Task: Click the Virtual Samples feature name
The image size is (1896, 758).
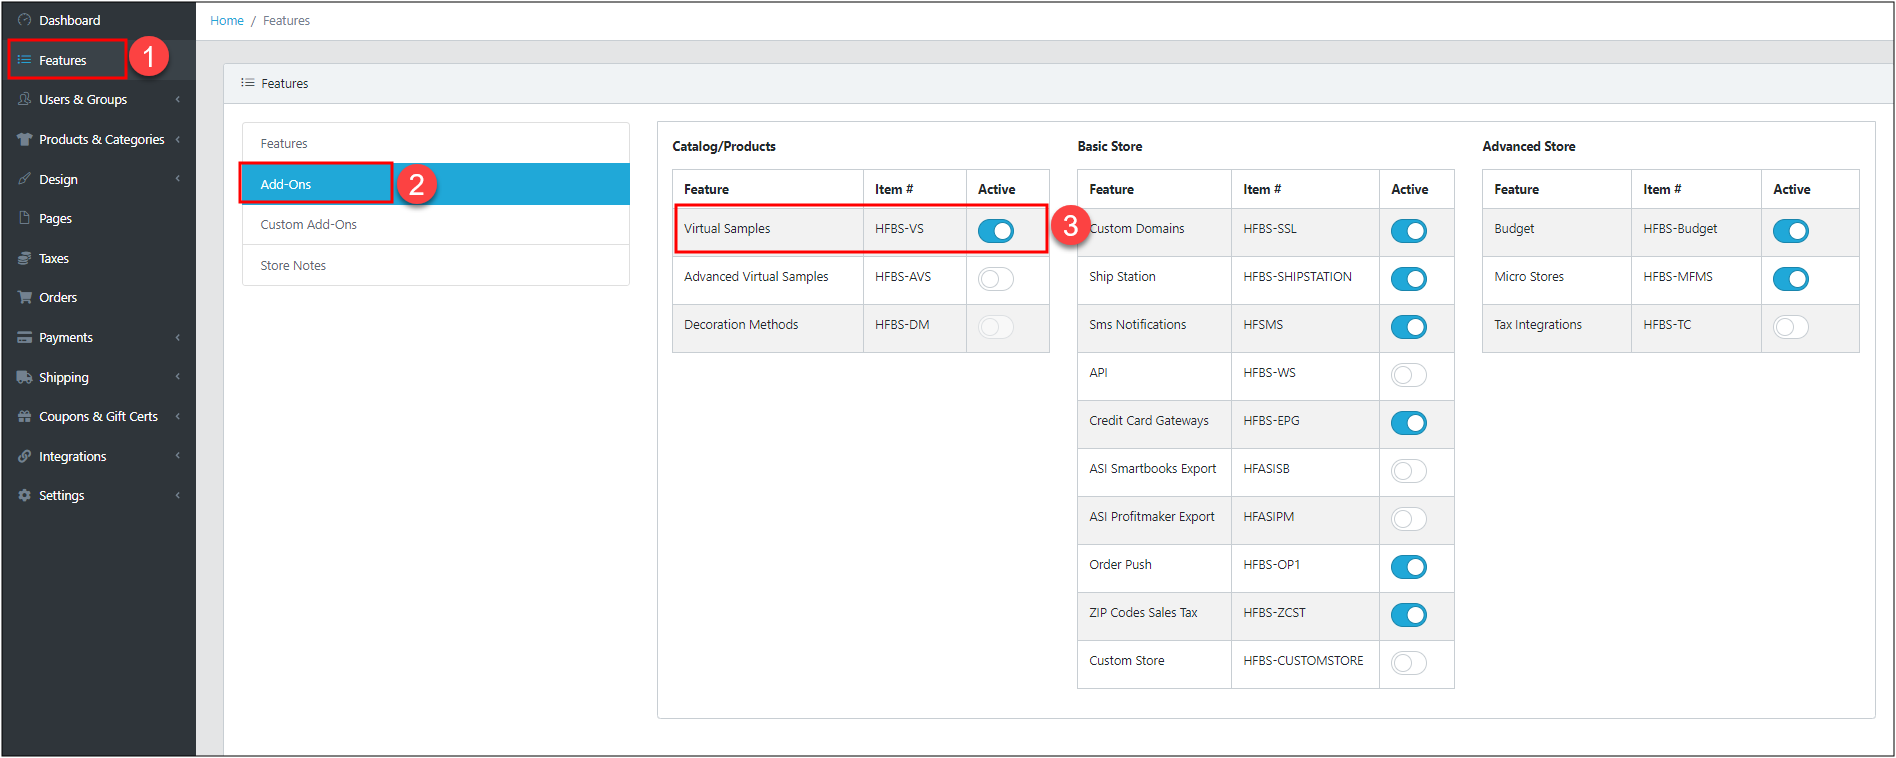Action: point(727,228)
